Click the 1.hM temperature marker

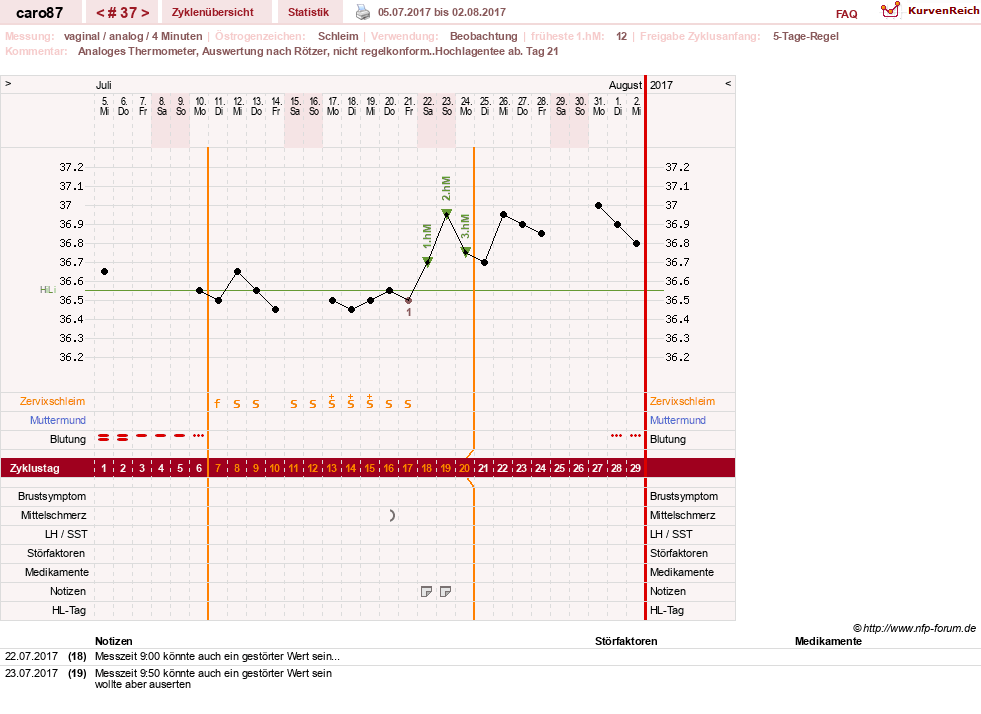point(427,260)
